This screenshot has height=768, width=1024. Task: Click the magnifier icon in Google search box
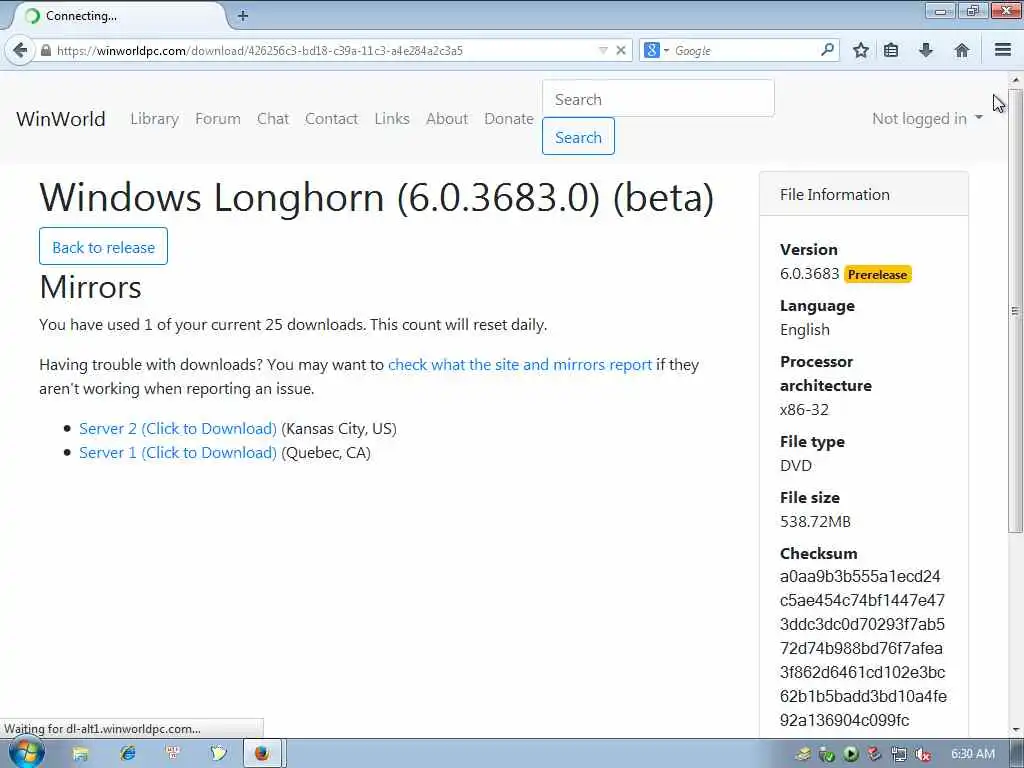tap(827, 50)
